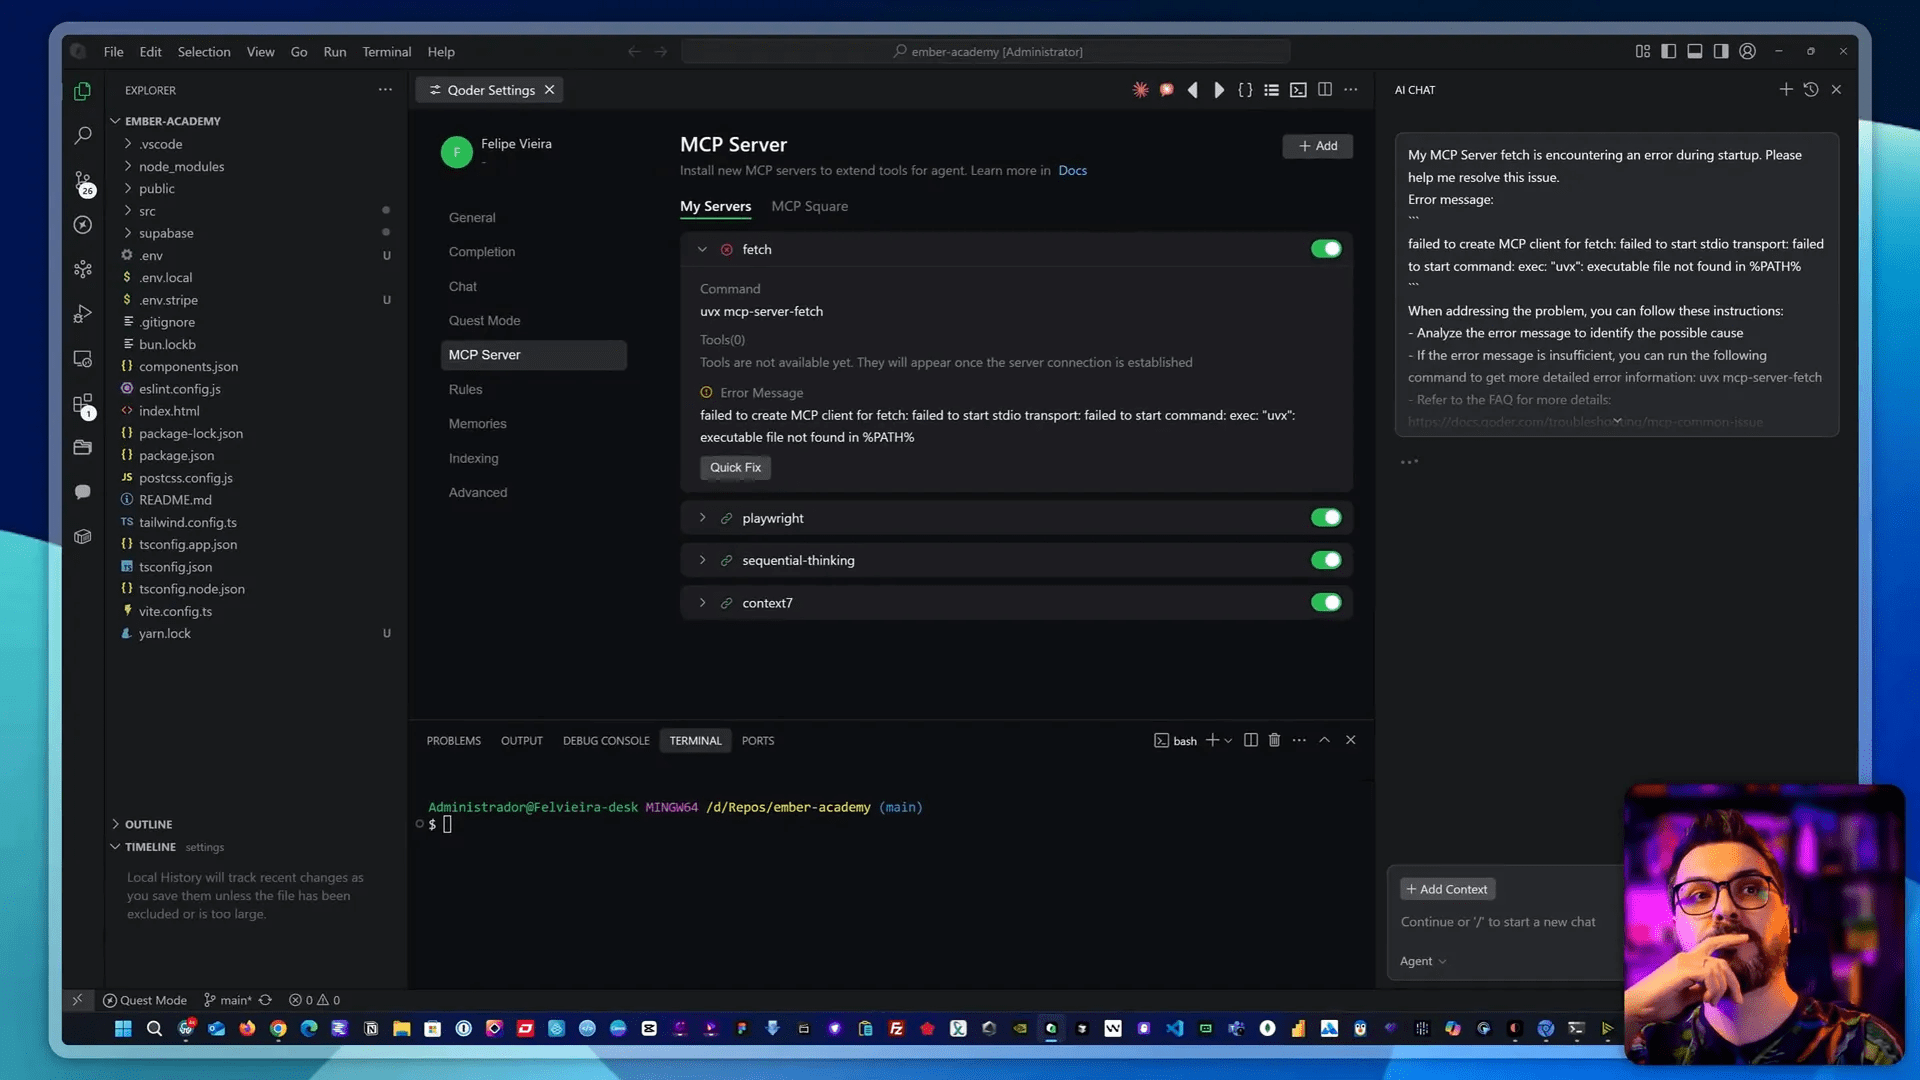The width and height of the screenshot is (1920, 1080).
Task: Open the Remote Explorer view in activity bar
Action: pos(83,359)
